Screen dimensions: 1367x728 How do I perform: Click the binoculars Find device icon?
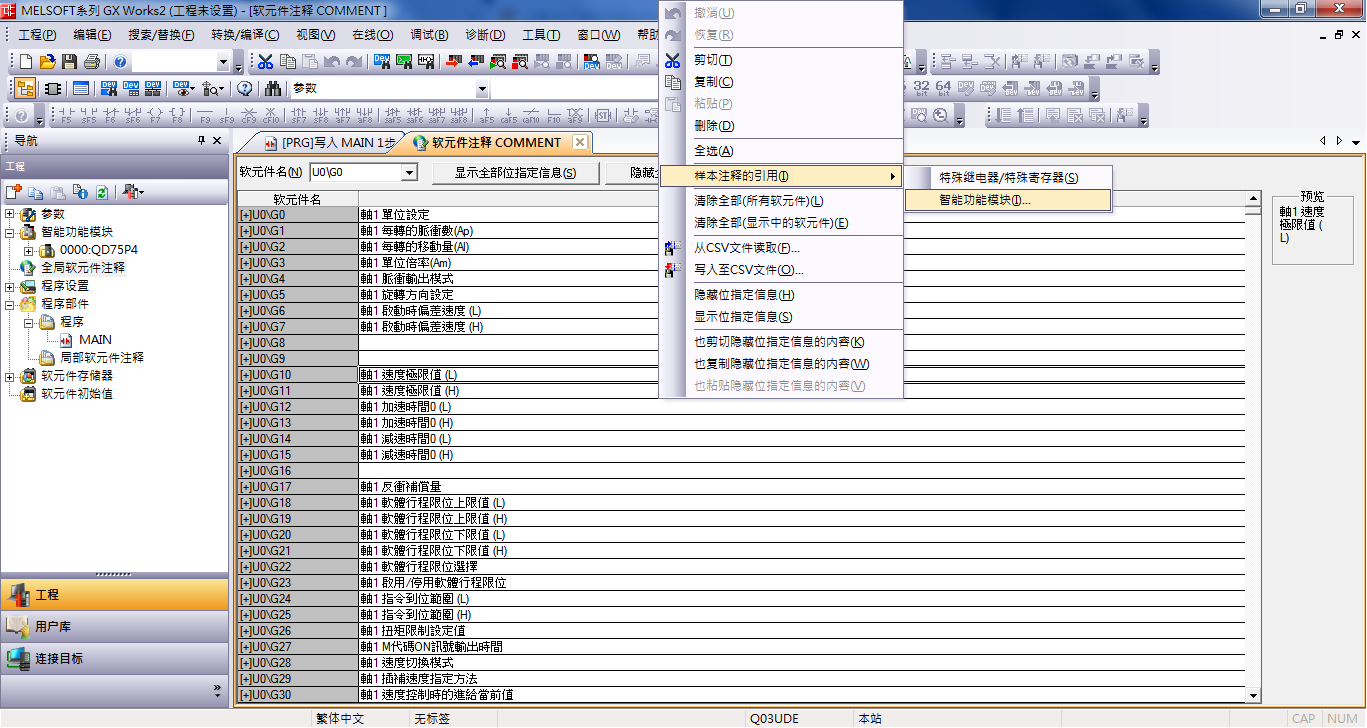[273, 89]
